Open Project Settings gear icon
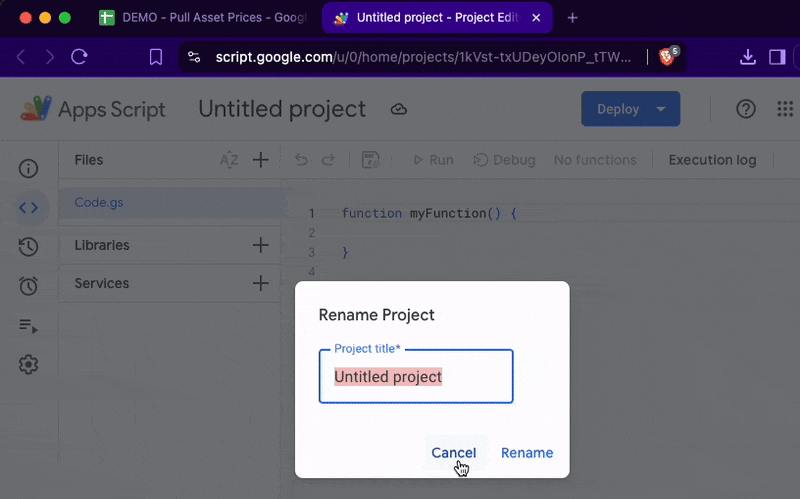This screenshot has width=800, height=499. click(x=29, y=364)
